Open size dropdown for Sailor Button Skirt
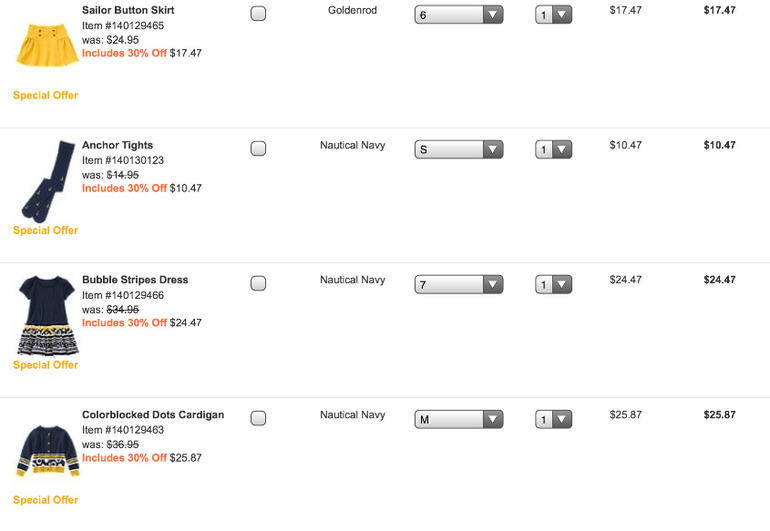The width and height of the screenshot is (770, 531). (458, 15)
